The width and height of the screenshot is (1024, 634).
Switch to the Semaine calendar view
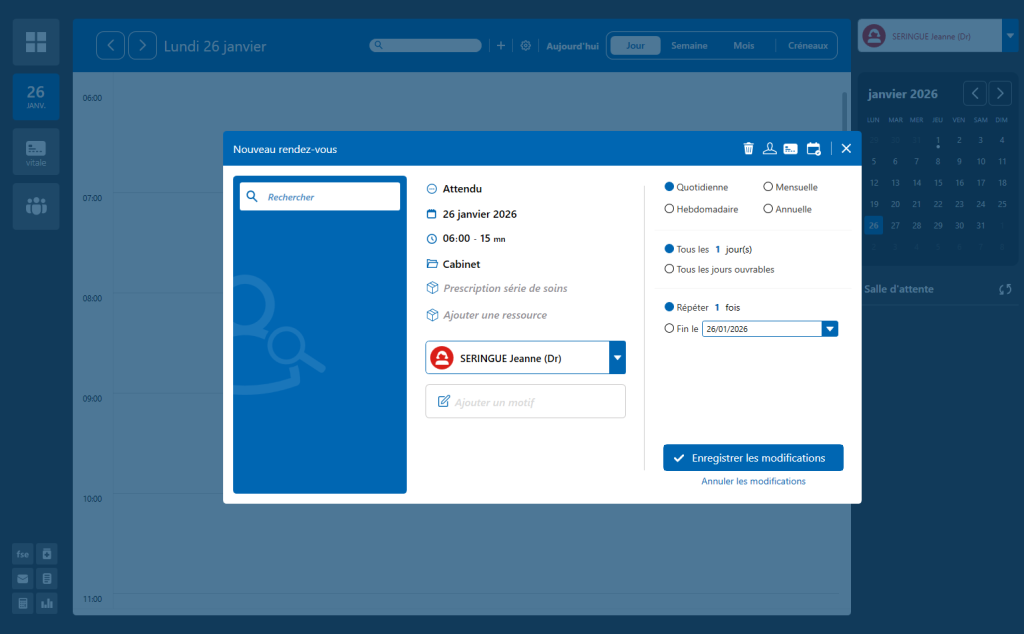click(x=689, y=46)
